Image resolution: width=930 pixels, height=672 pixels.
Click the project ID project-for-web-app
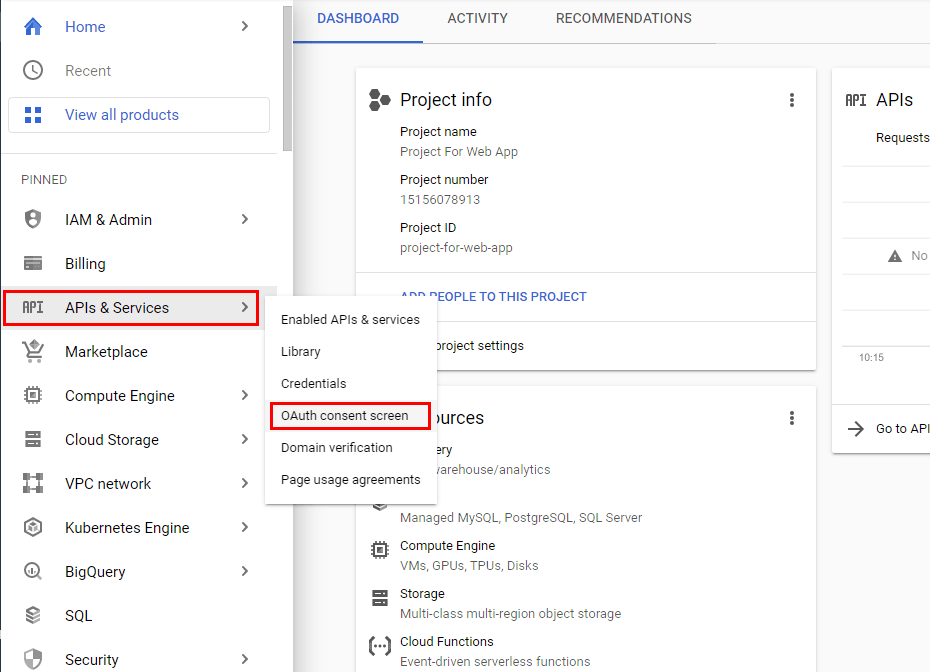click(x=456, y=248)
